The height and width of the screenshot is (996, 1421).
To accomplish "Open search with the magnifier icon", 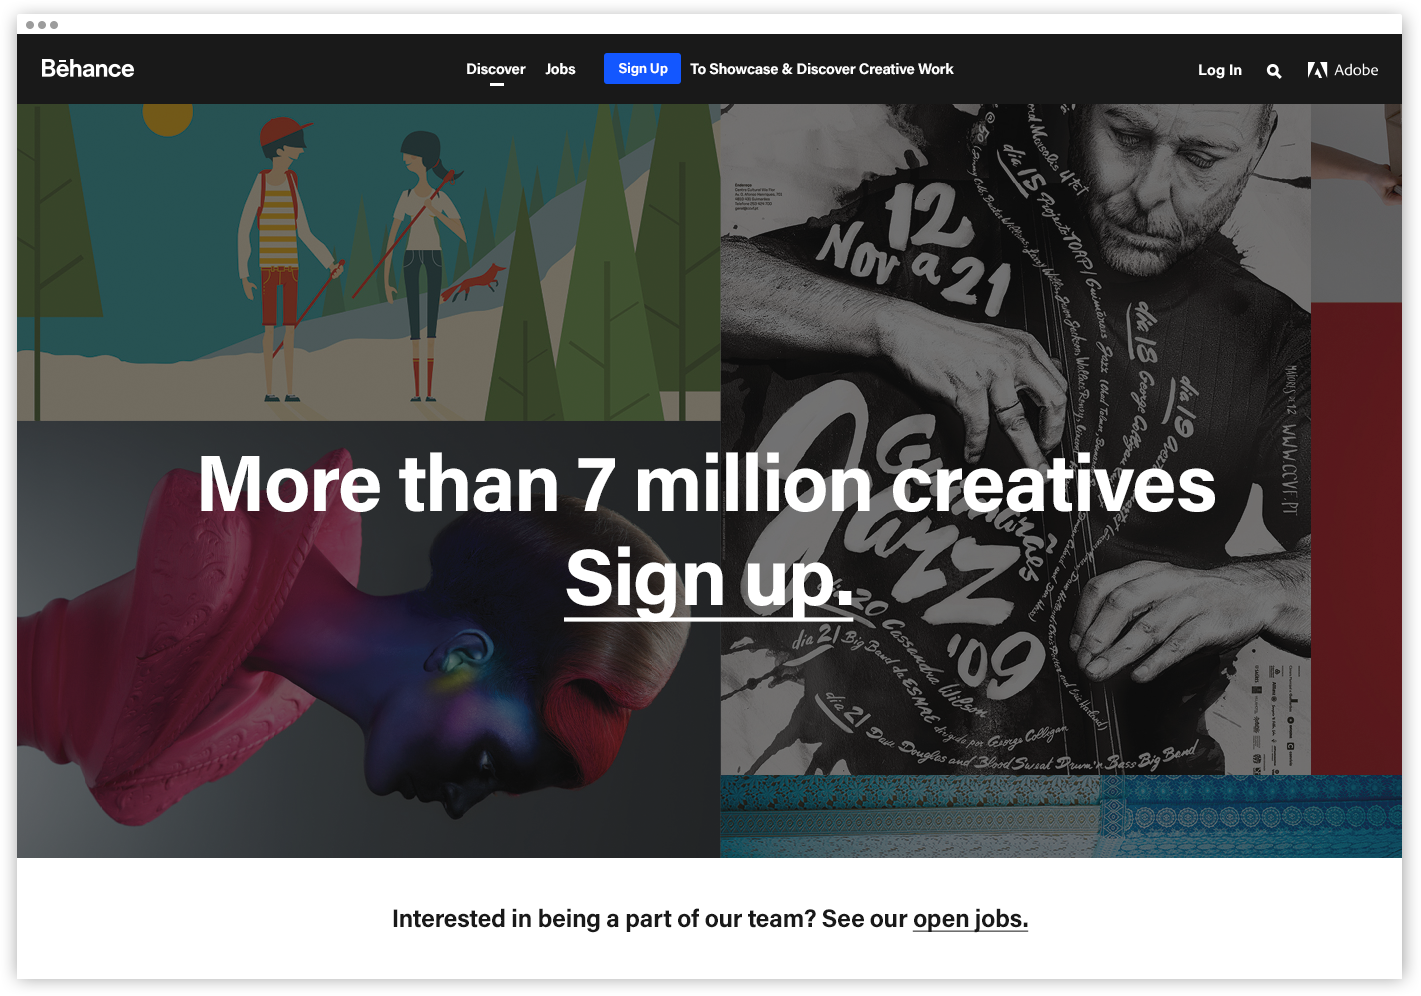I will point(1273,71).
